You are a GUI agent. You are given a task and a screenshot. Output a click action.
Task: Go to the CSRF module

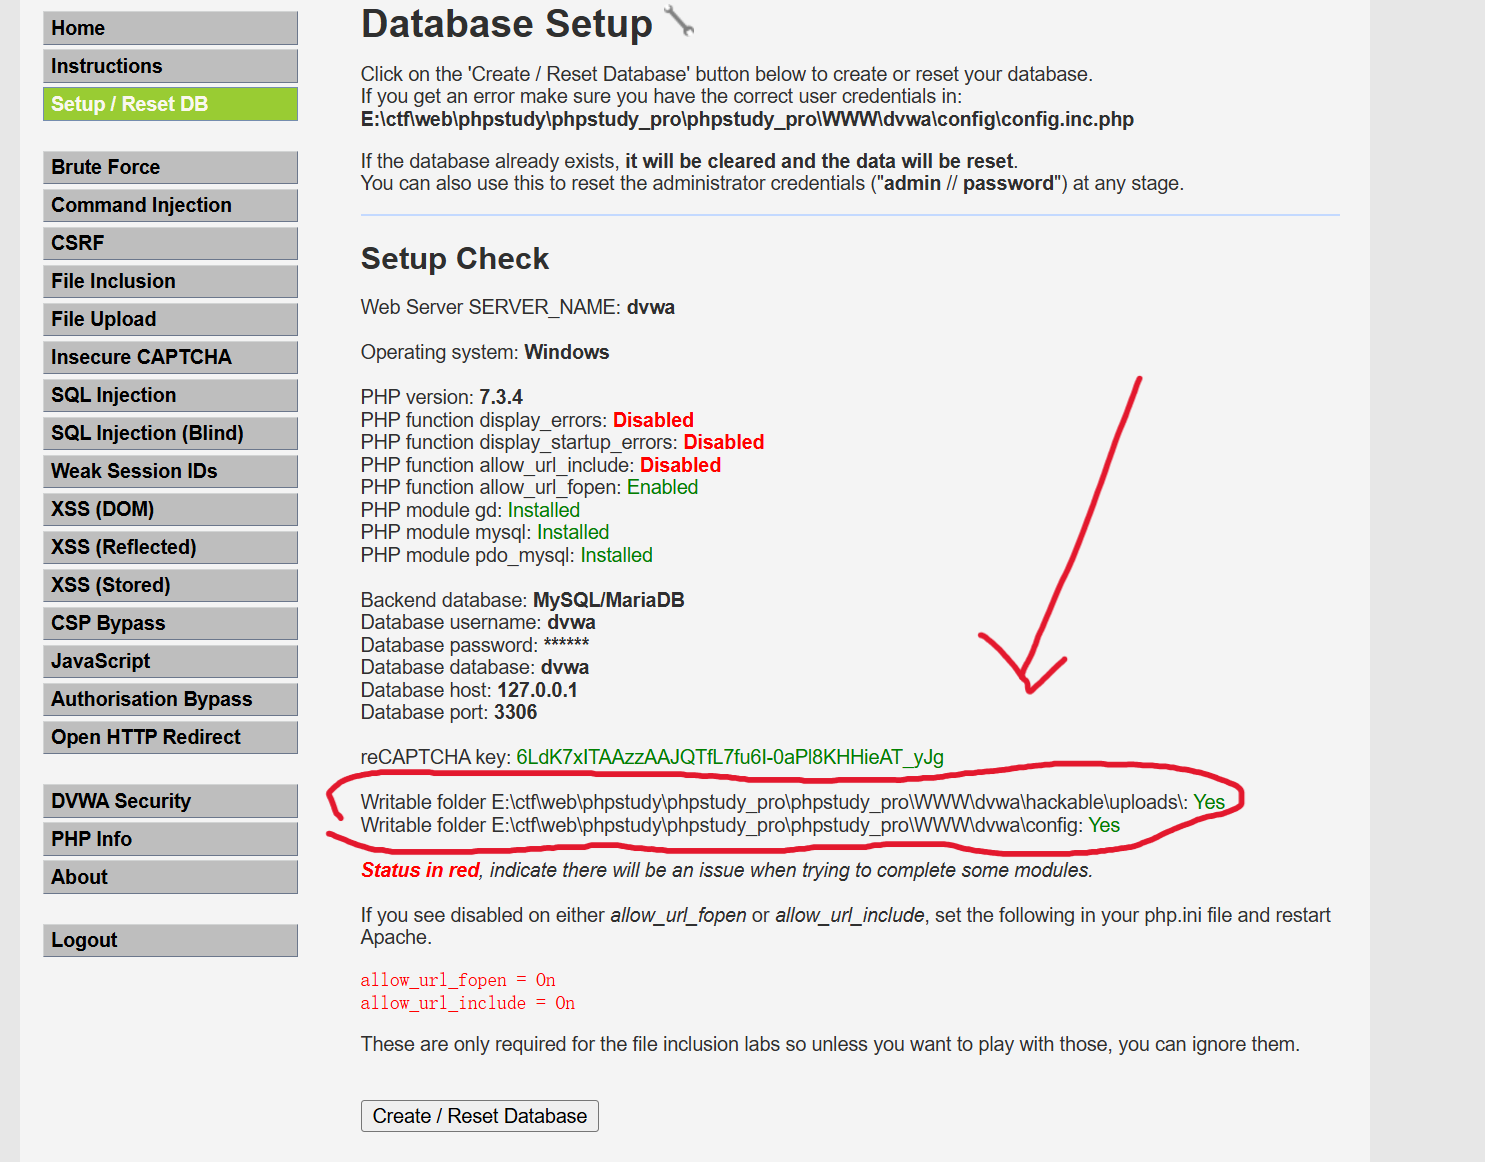[x=170, y=243]
